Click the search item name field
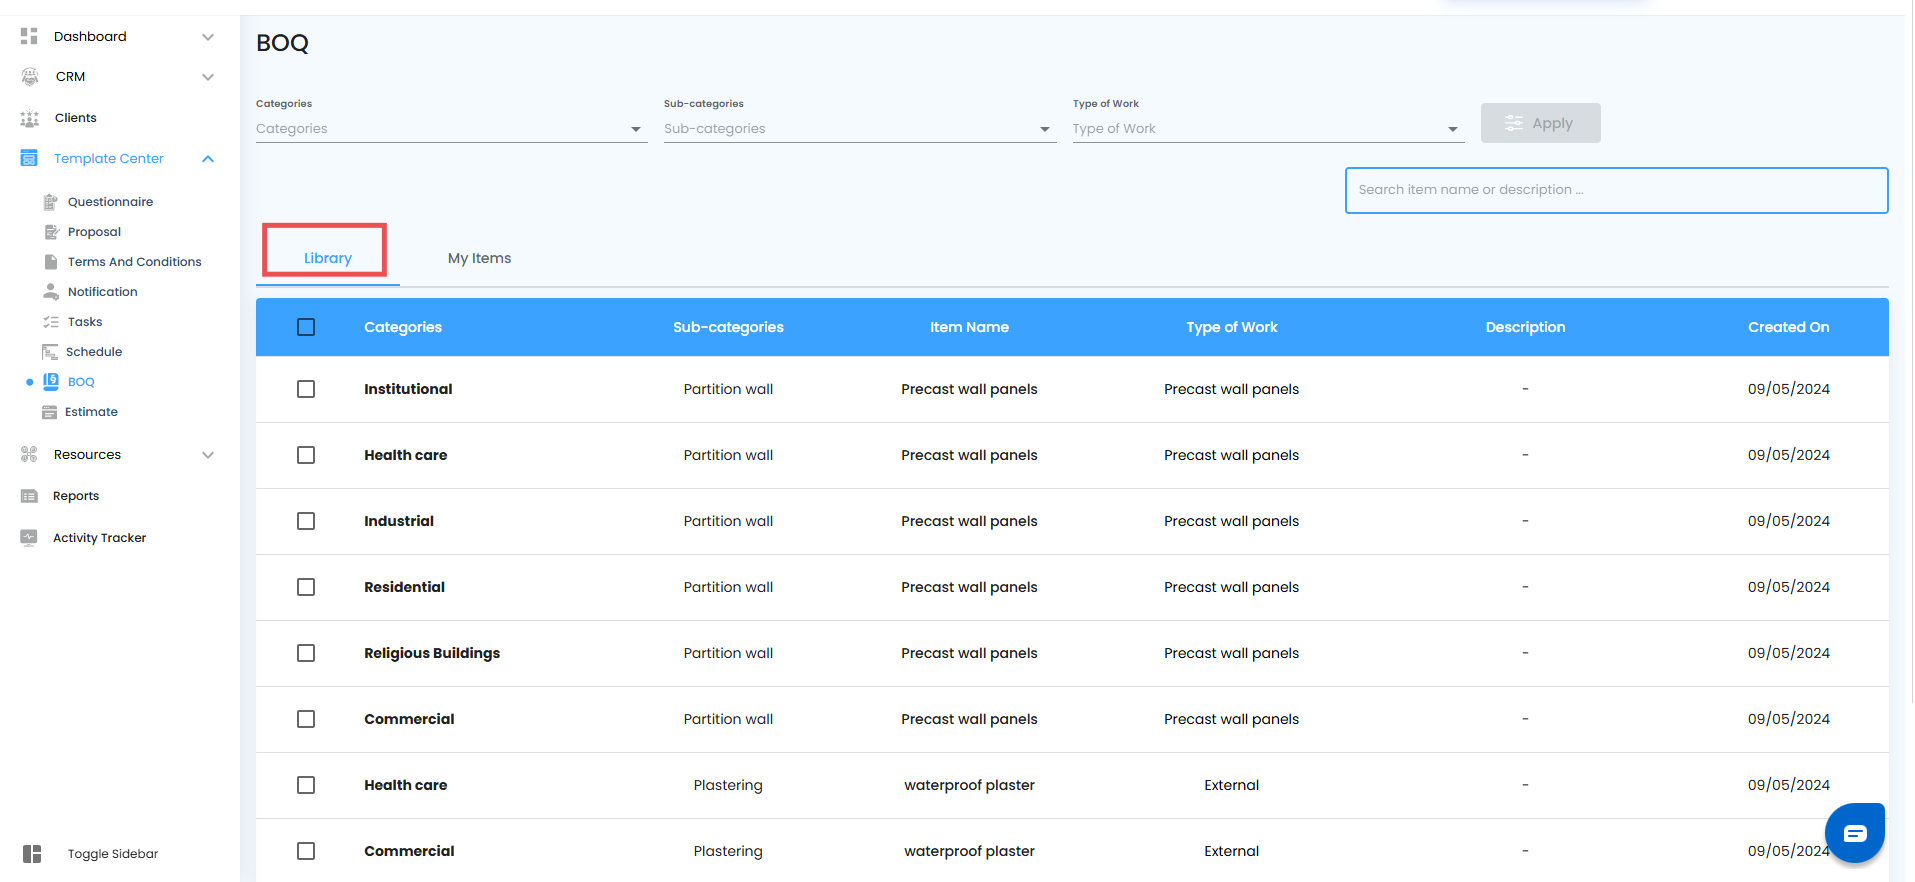1915x882 pixels. pyautogui.click(x=1617, y=190)
